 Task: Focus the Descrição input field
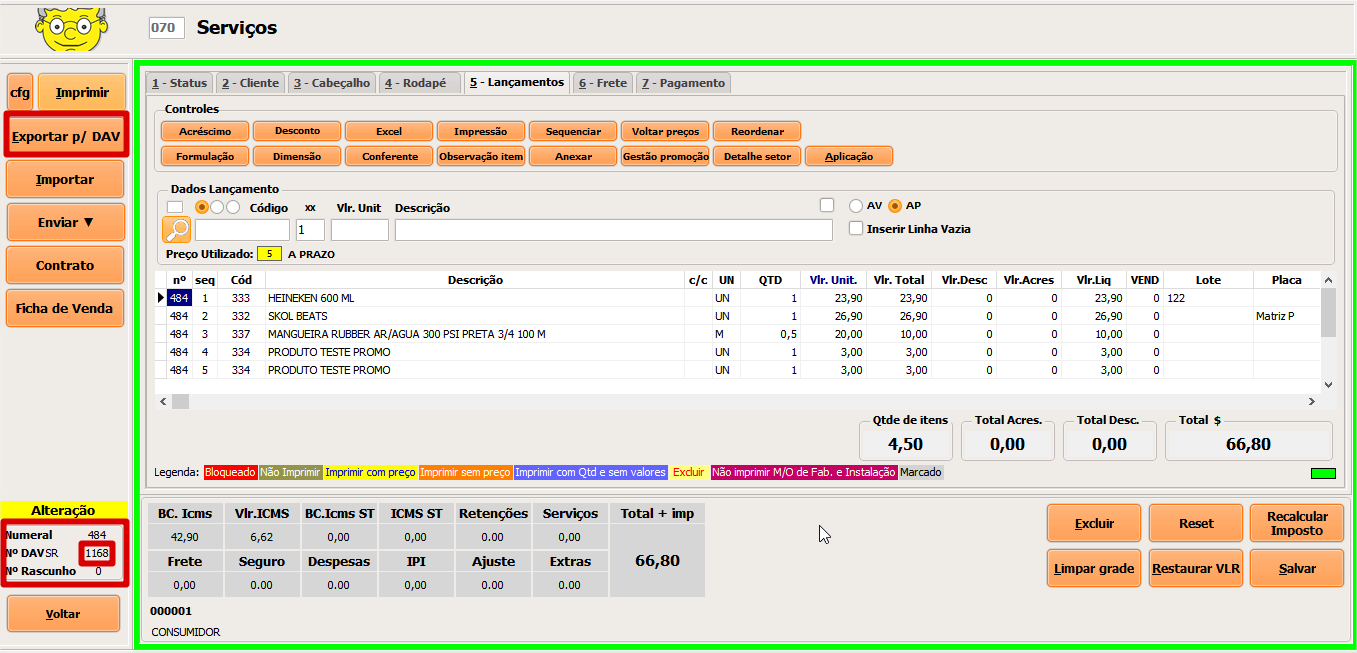click(x=613, y=230)
